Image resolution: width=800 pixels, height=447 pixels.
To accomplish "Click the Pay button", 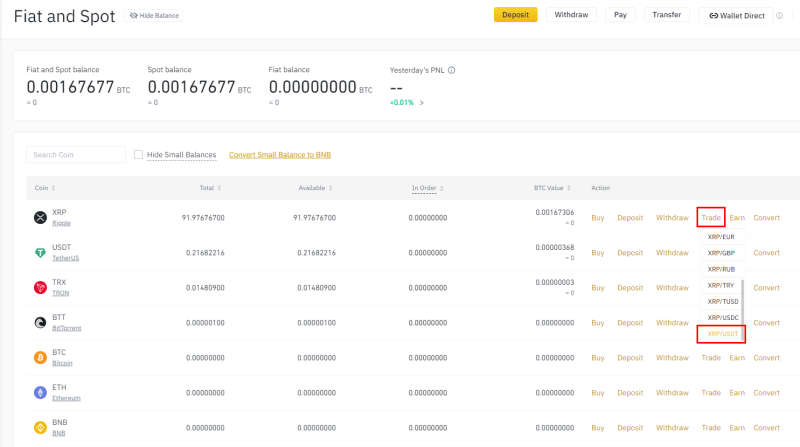I will coord(620,15).
